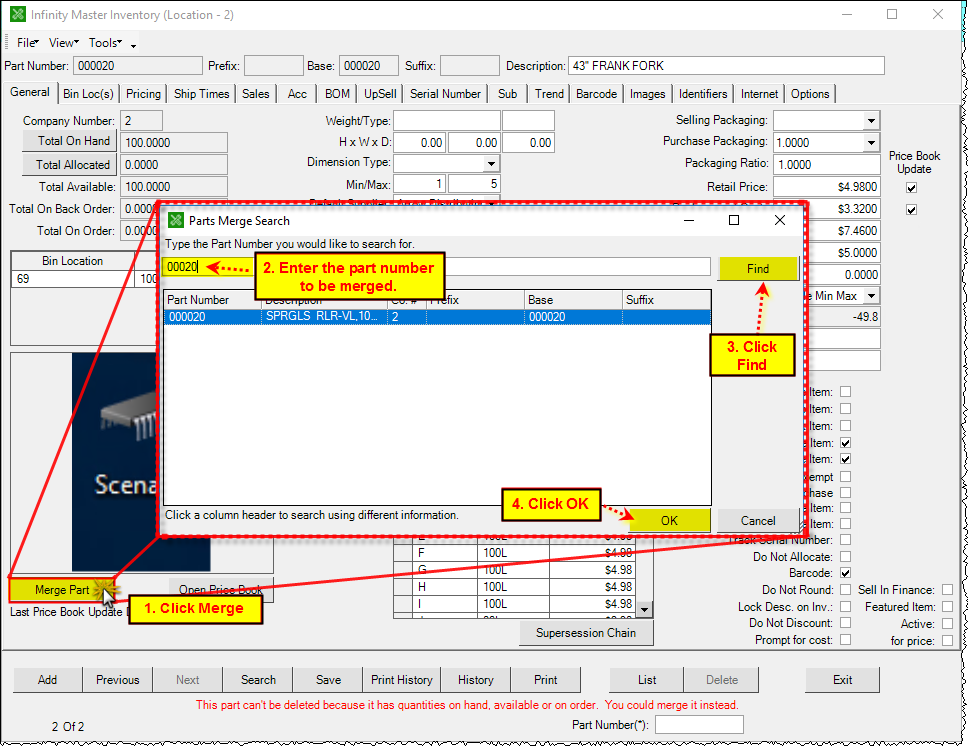The height and width of the screenshot is (746, 968).
Task: Click the Find button in Parts Merge Search
Action: pos(758,269)
